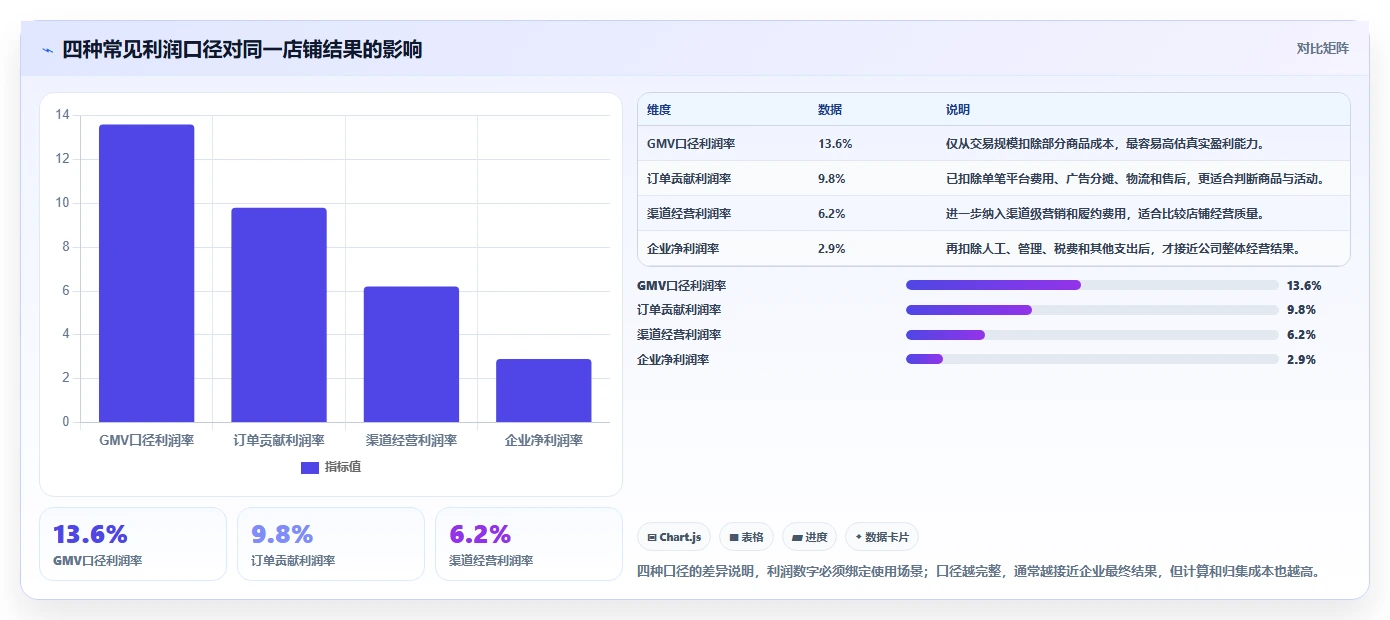Click 订单贡献利润率 cell in the table

click(x=689, y=179)
